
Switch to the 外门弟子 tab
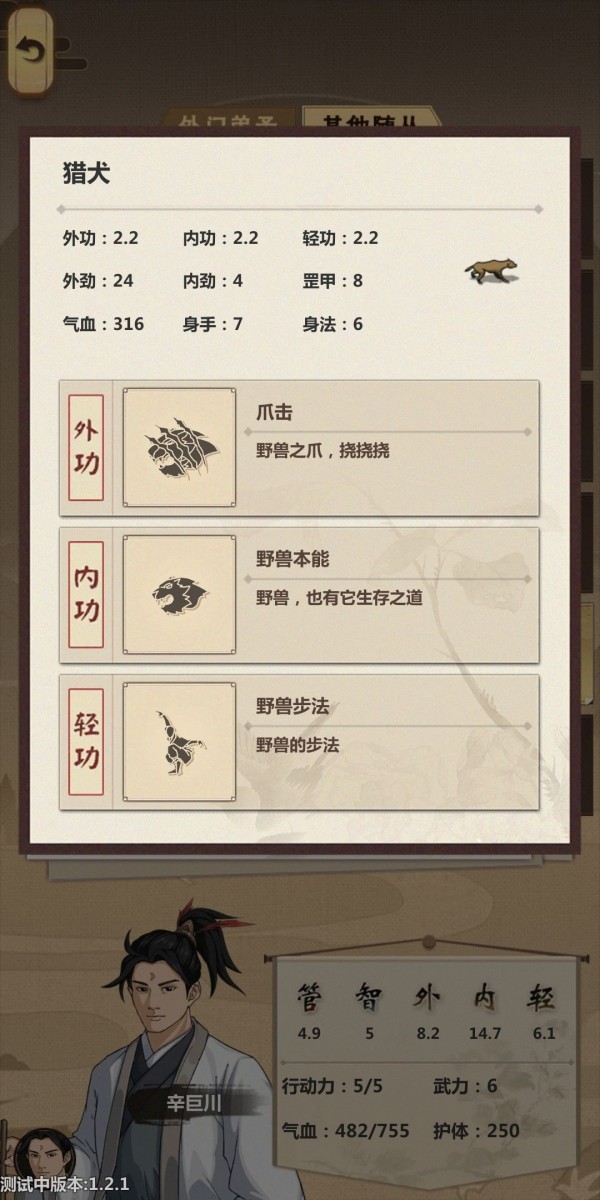click(x=229, y=120)
